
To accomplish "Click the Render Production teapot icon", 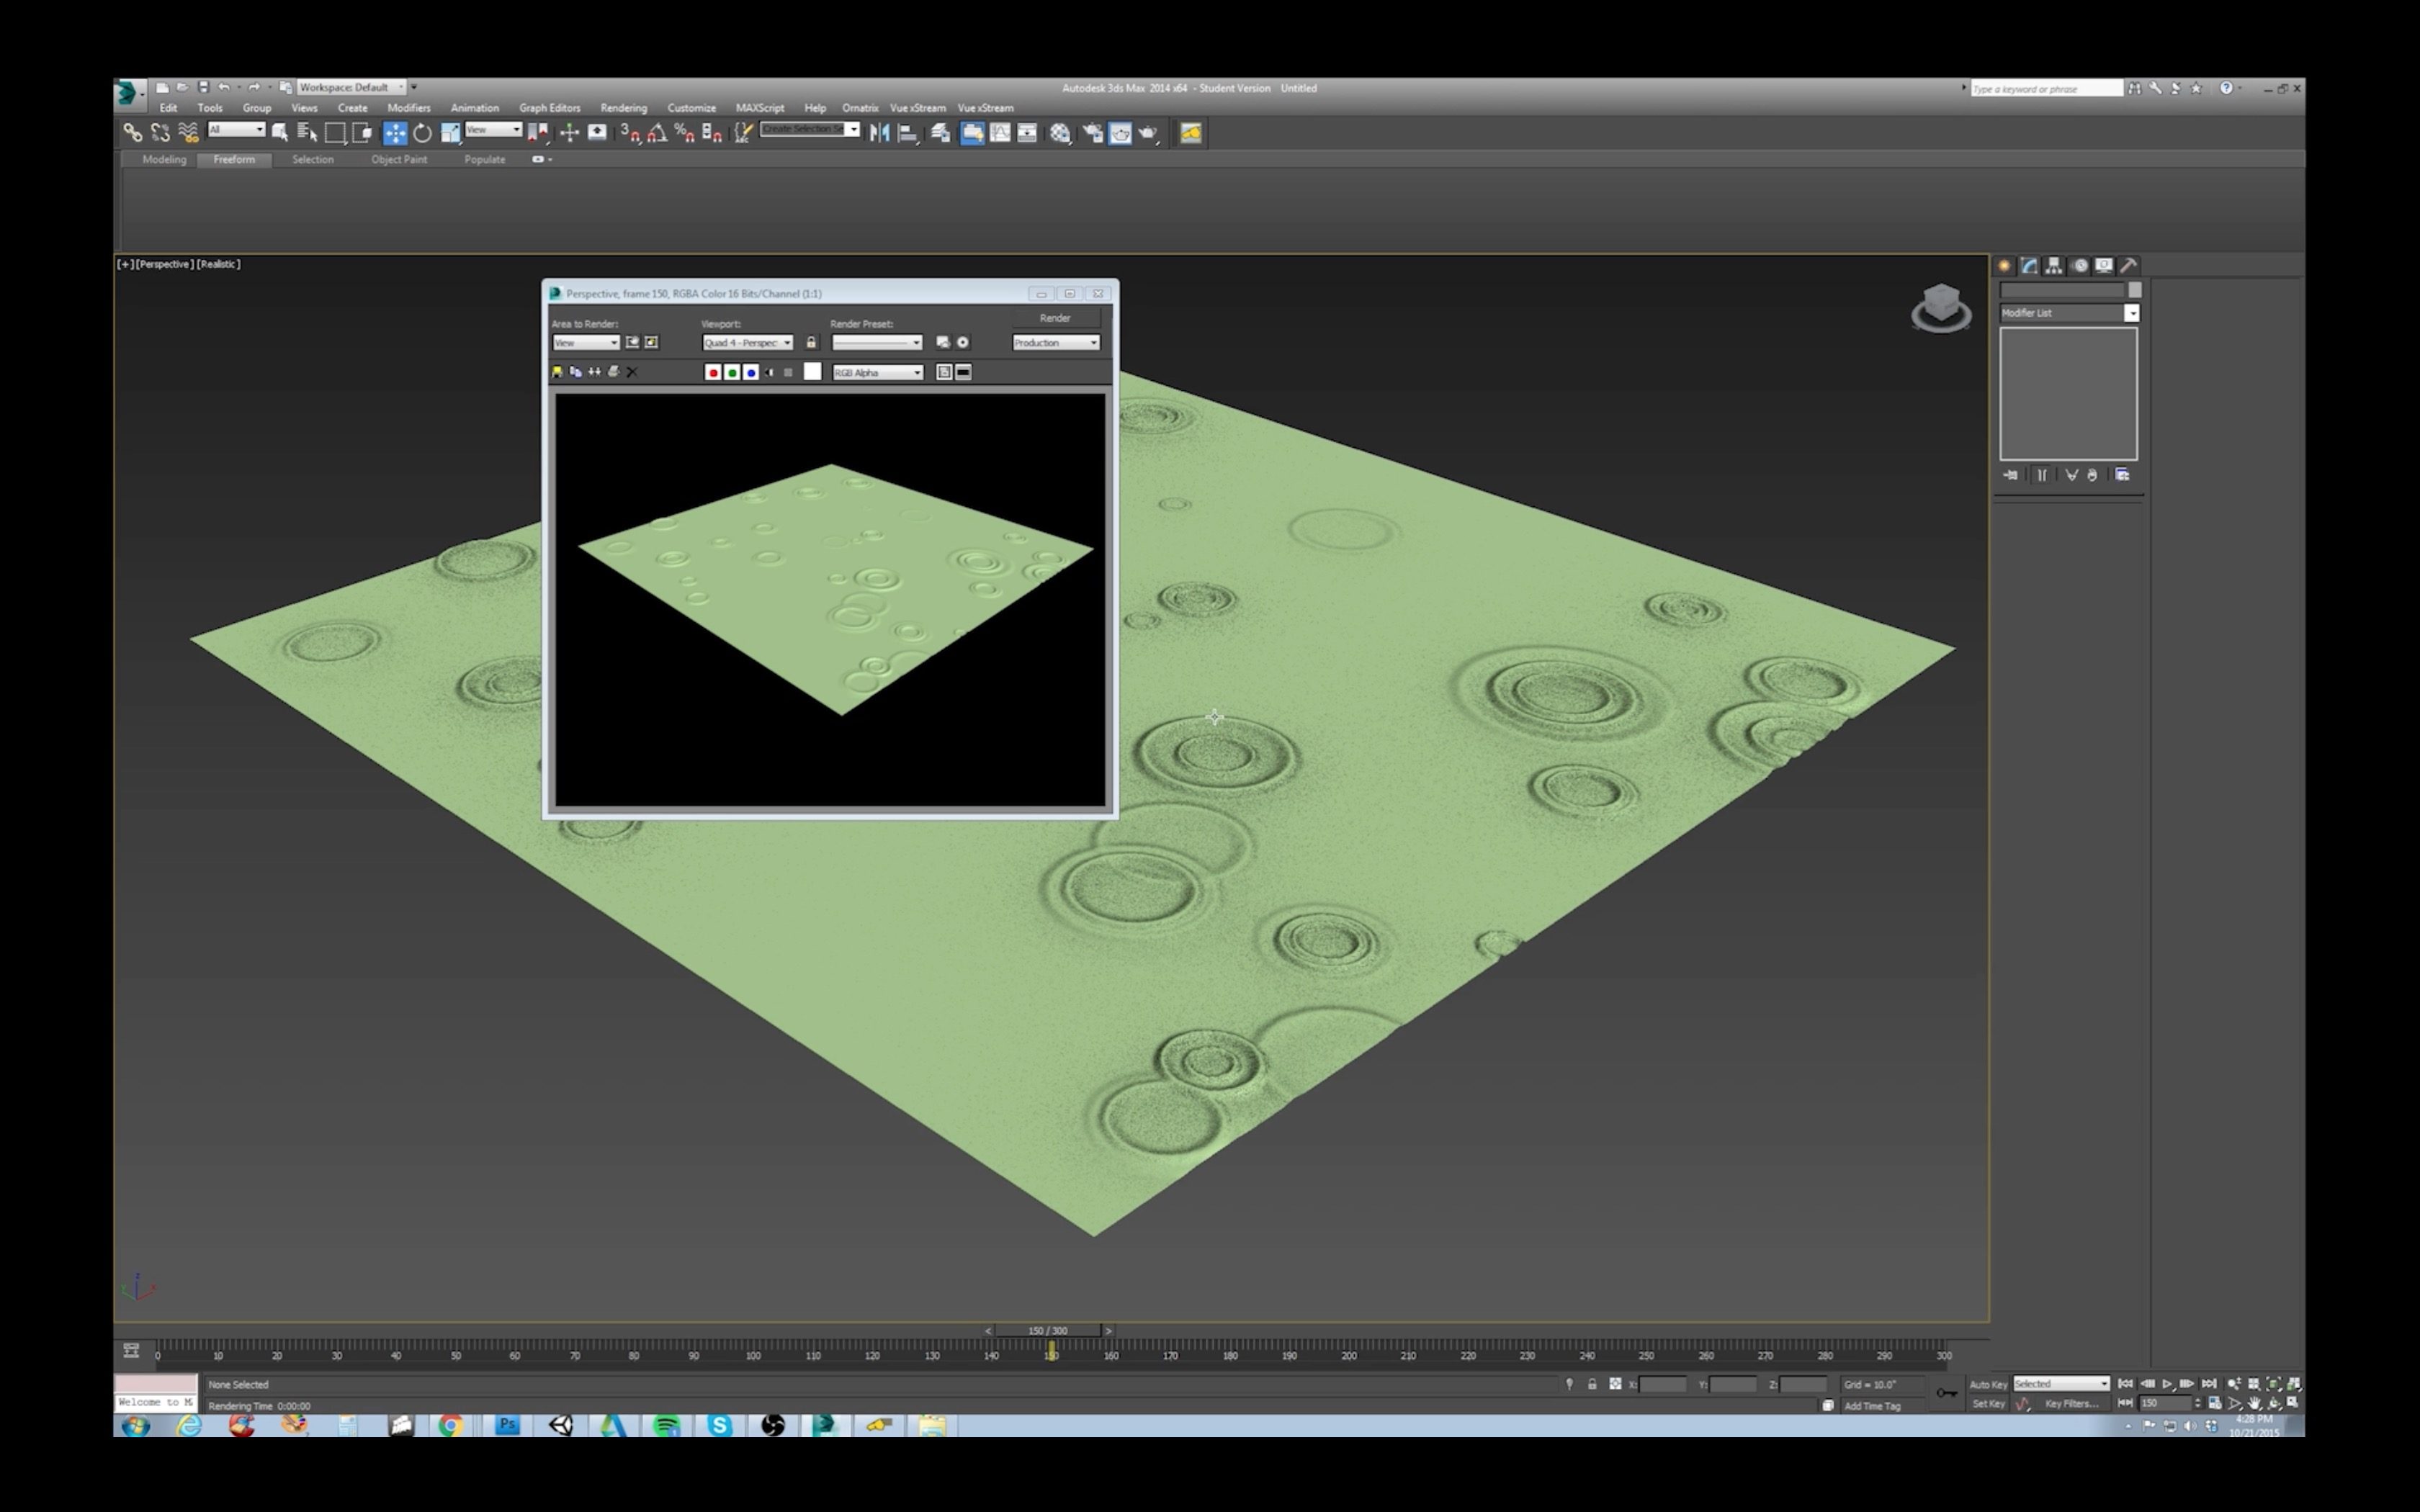I will 1148,132.
